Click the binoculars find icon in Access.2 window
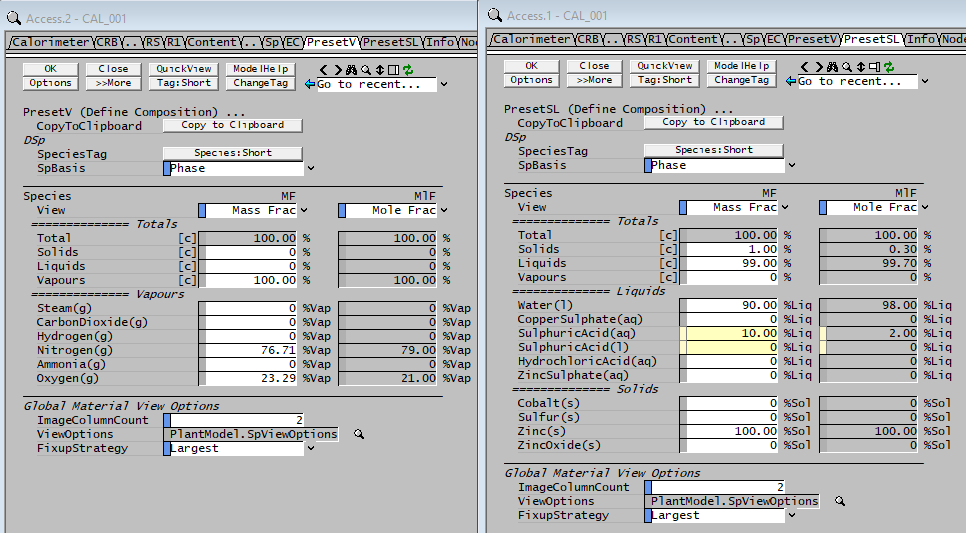966x533 pixels. click(351, 70)
